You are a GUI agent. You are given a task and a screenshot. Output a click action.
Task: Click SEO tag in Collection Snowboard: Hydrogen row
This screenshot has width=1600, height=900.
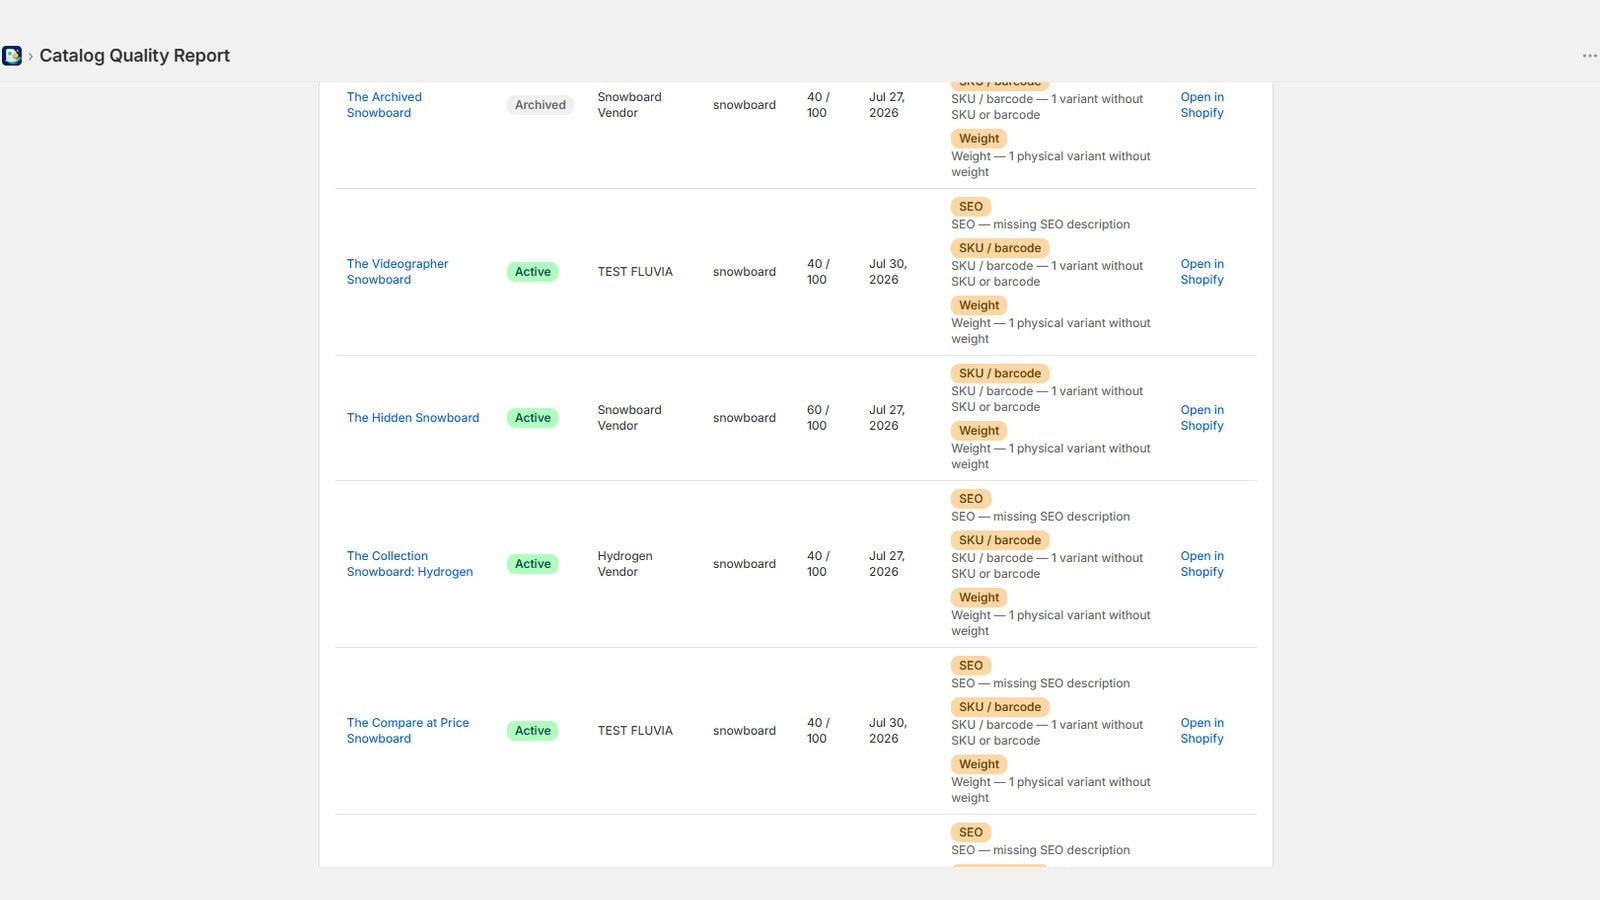point(971,499)
